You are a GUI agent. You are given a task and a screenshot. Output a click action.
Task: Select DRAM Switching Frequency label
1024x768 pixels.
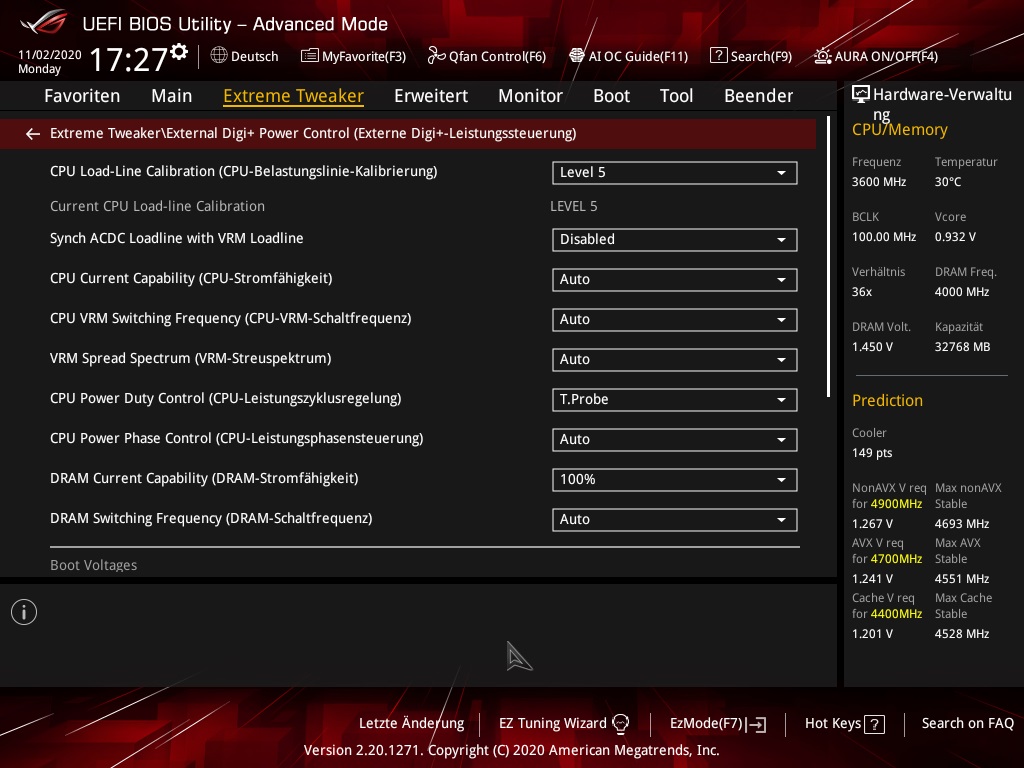tap(211, 519)
